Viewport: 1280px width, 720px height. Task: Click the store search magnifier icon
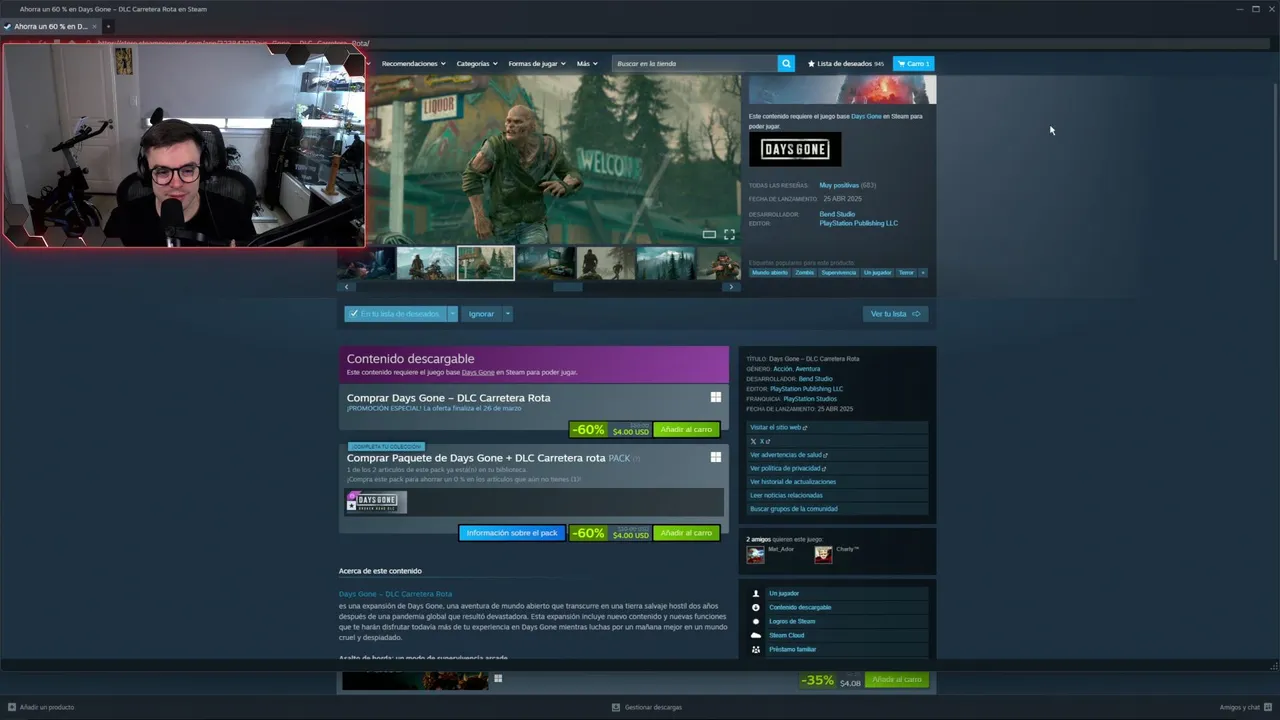click(x=786, y=63)
